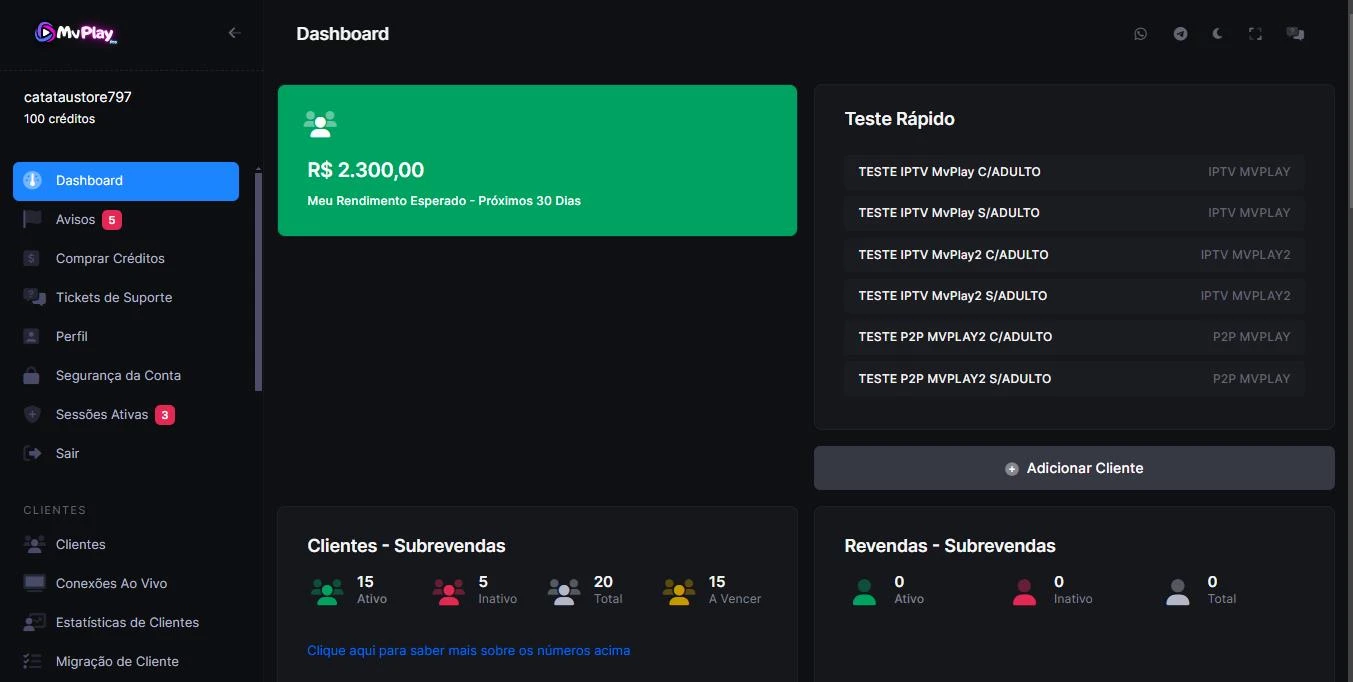Click the Adicionar Cliente button
This screenshot has width=1353, height=682.
click(1074, 467)
